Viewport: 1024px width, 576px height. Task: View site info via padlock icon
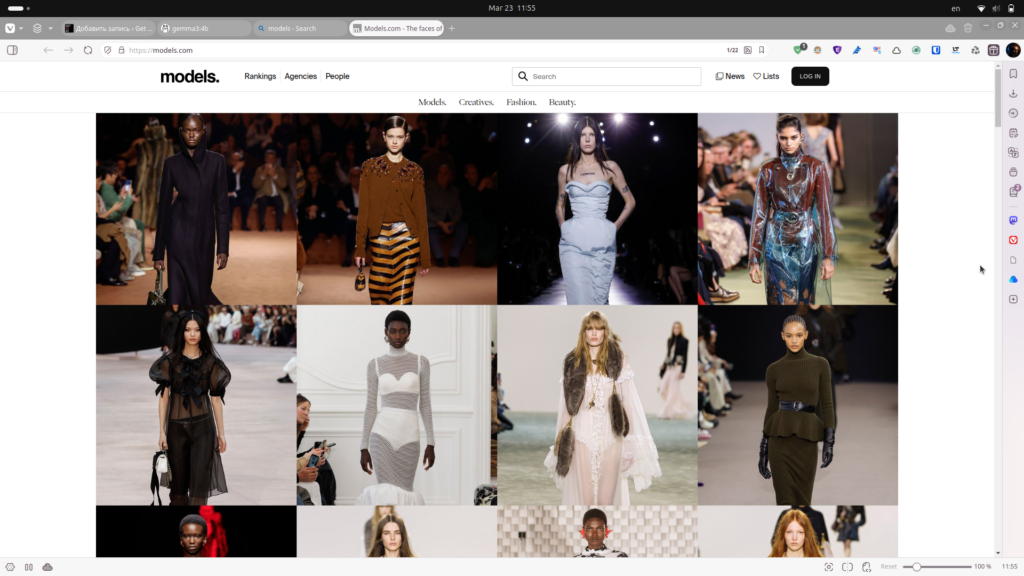pyautogui.click(x=121, y=50)
